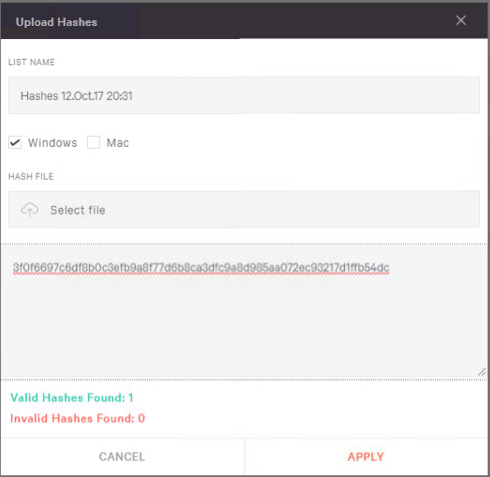
Task: Close the Upload Hashes dialog
Action: (461, 20)
